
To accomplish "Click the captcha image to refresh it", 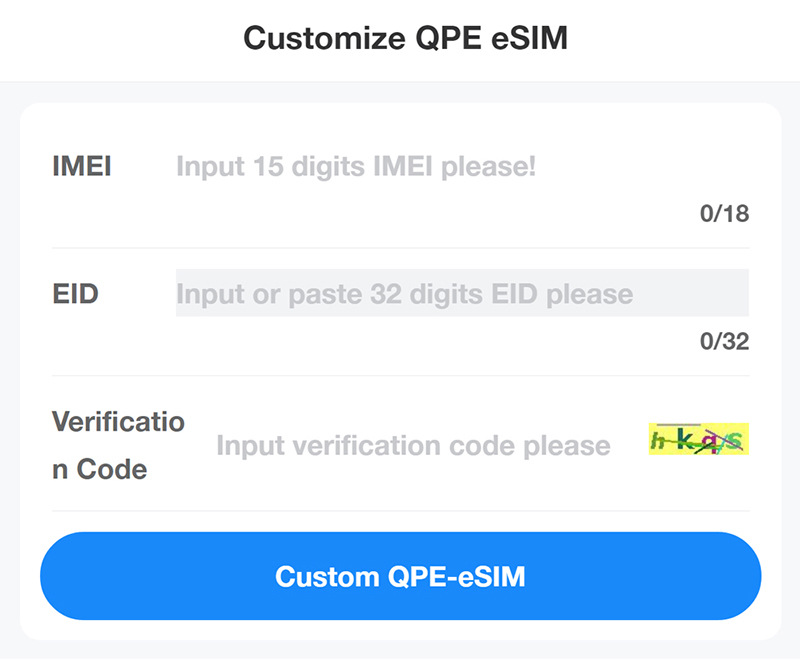I will pos(699,440).
